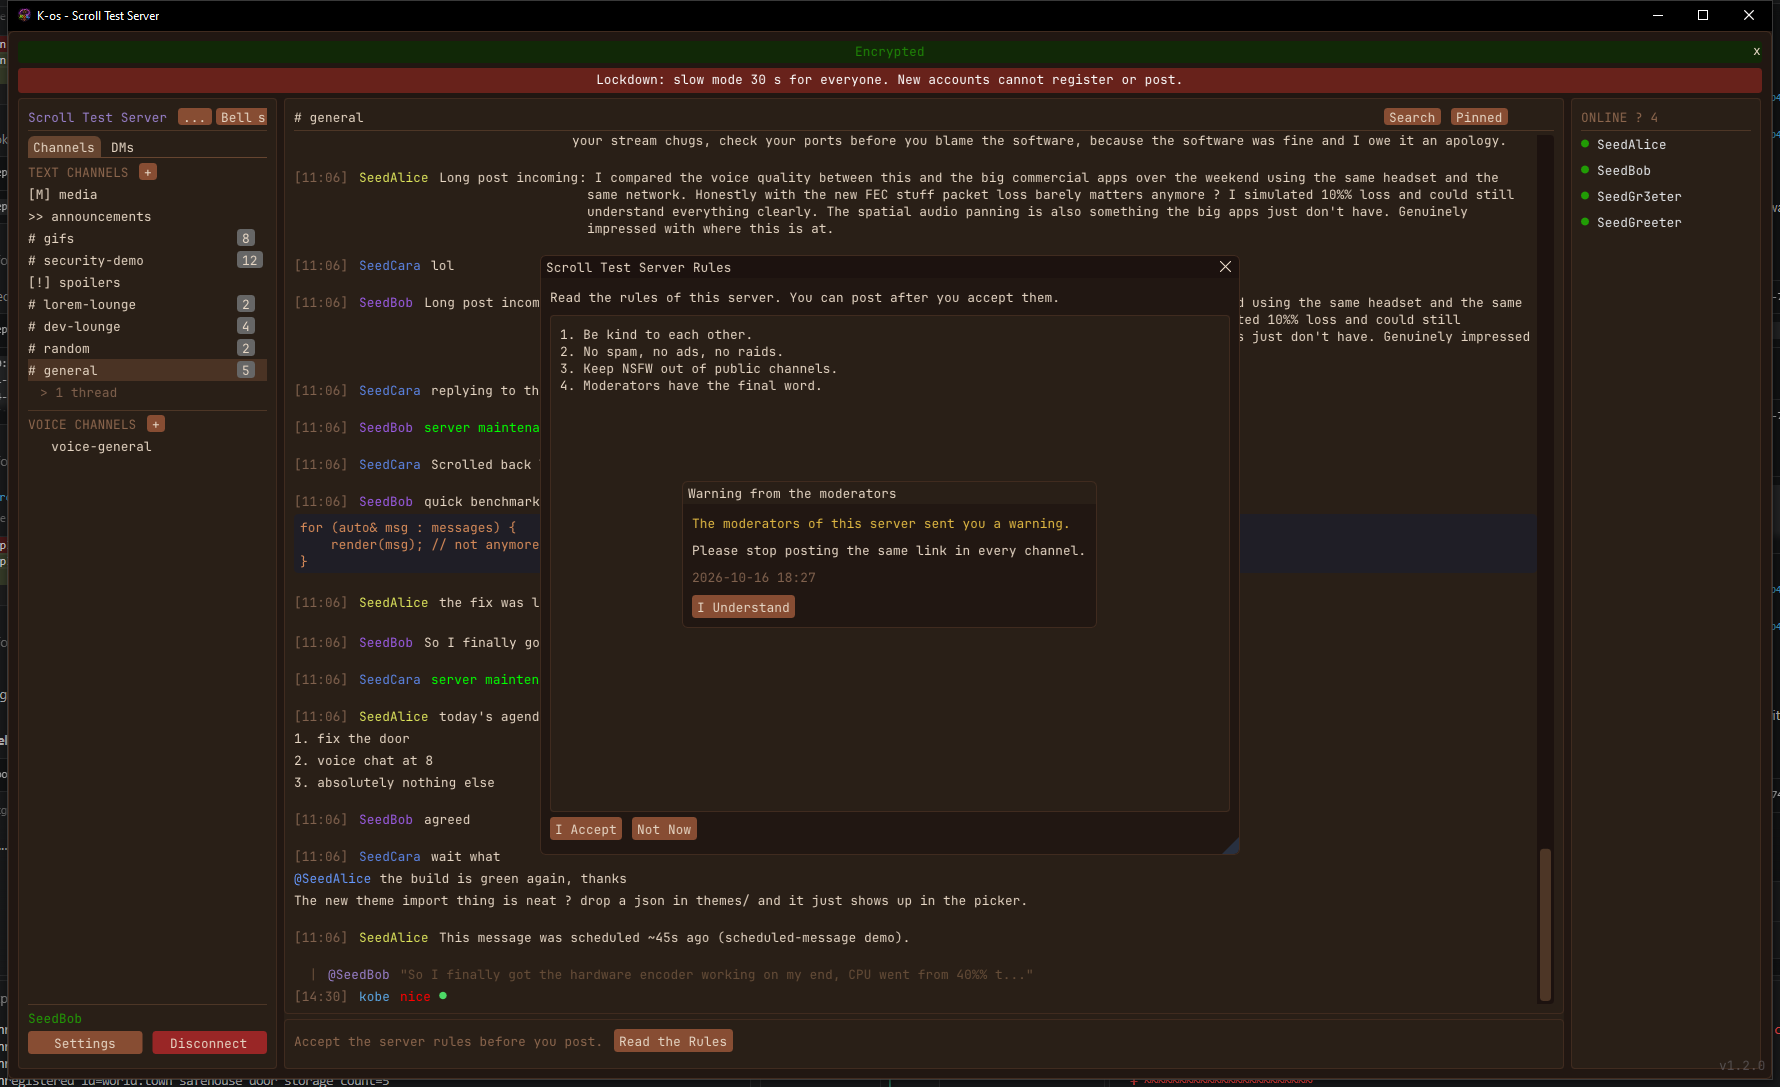Click the 'kobe' username in the last message
The image size is (1780, 1087).
[x=374, y=997]
